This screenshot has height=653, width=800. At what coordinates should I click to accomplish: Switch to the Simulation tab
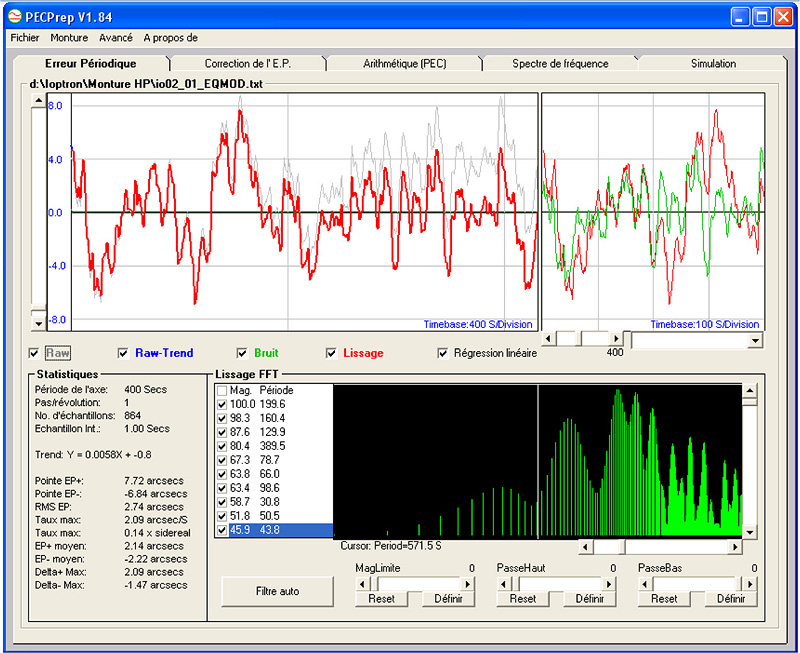pyautogui.click(x=713, y=63)
